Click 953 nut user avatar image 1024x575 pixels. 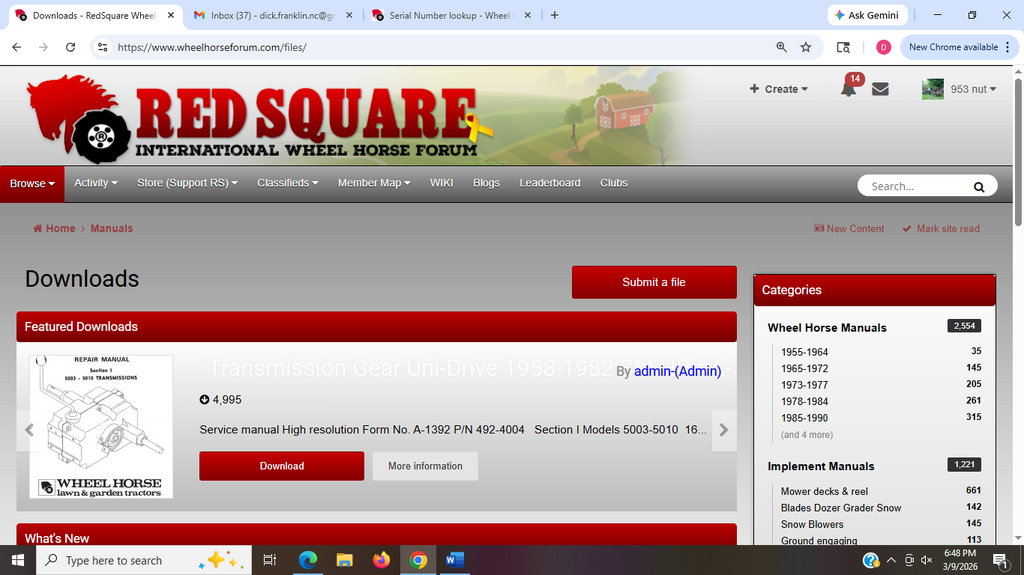(933, 89)
